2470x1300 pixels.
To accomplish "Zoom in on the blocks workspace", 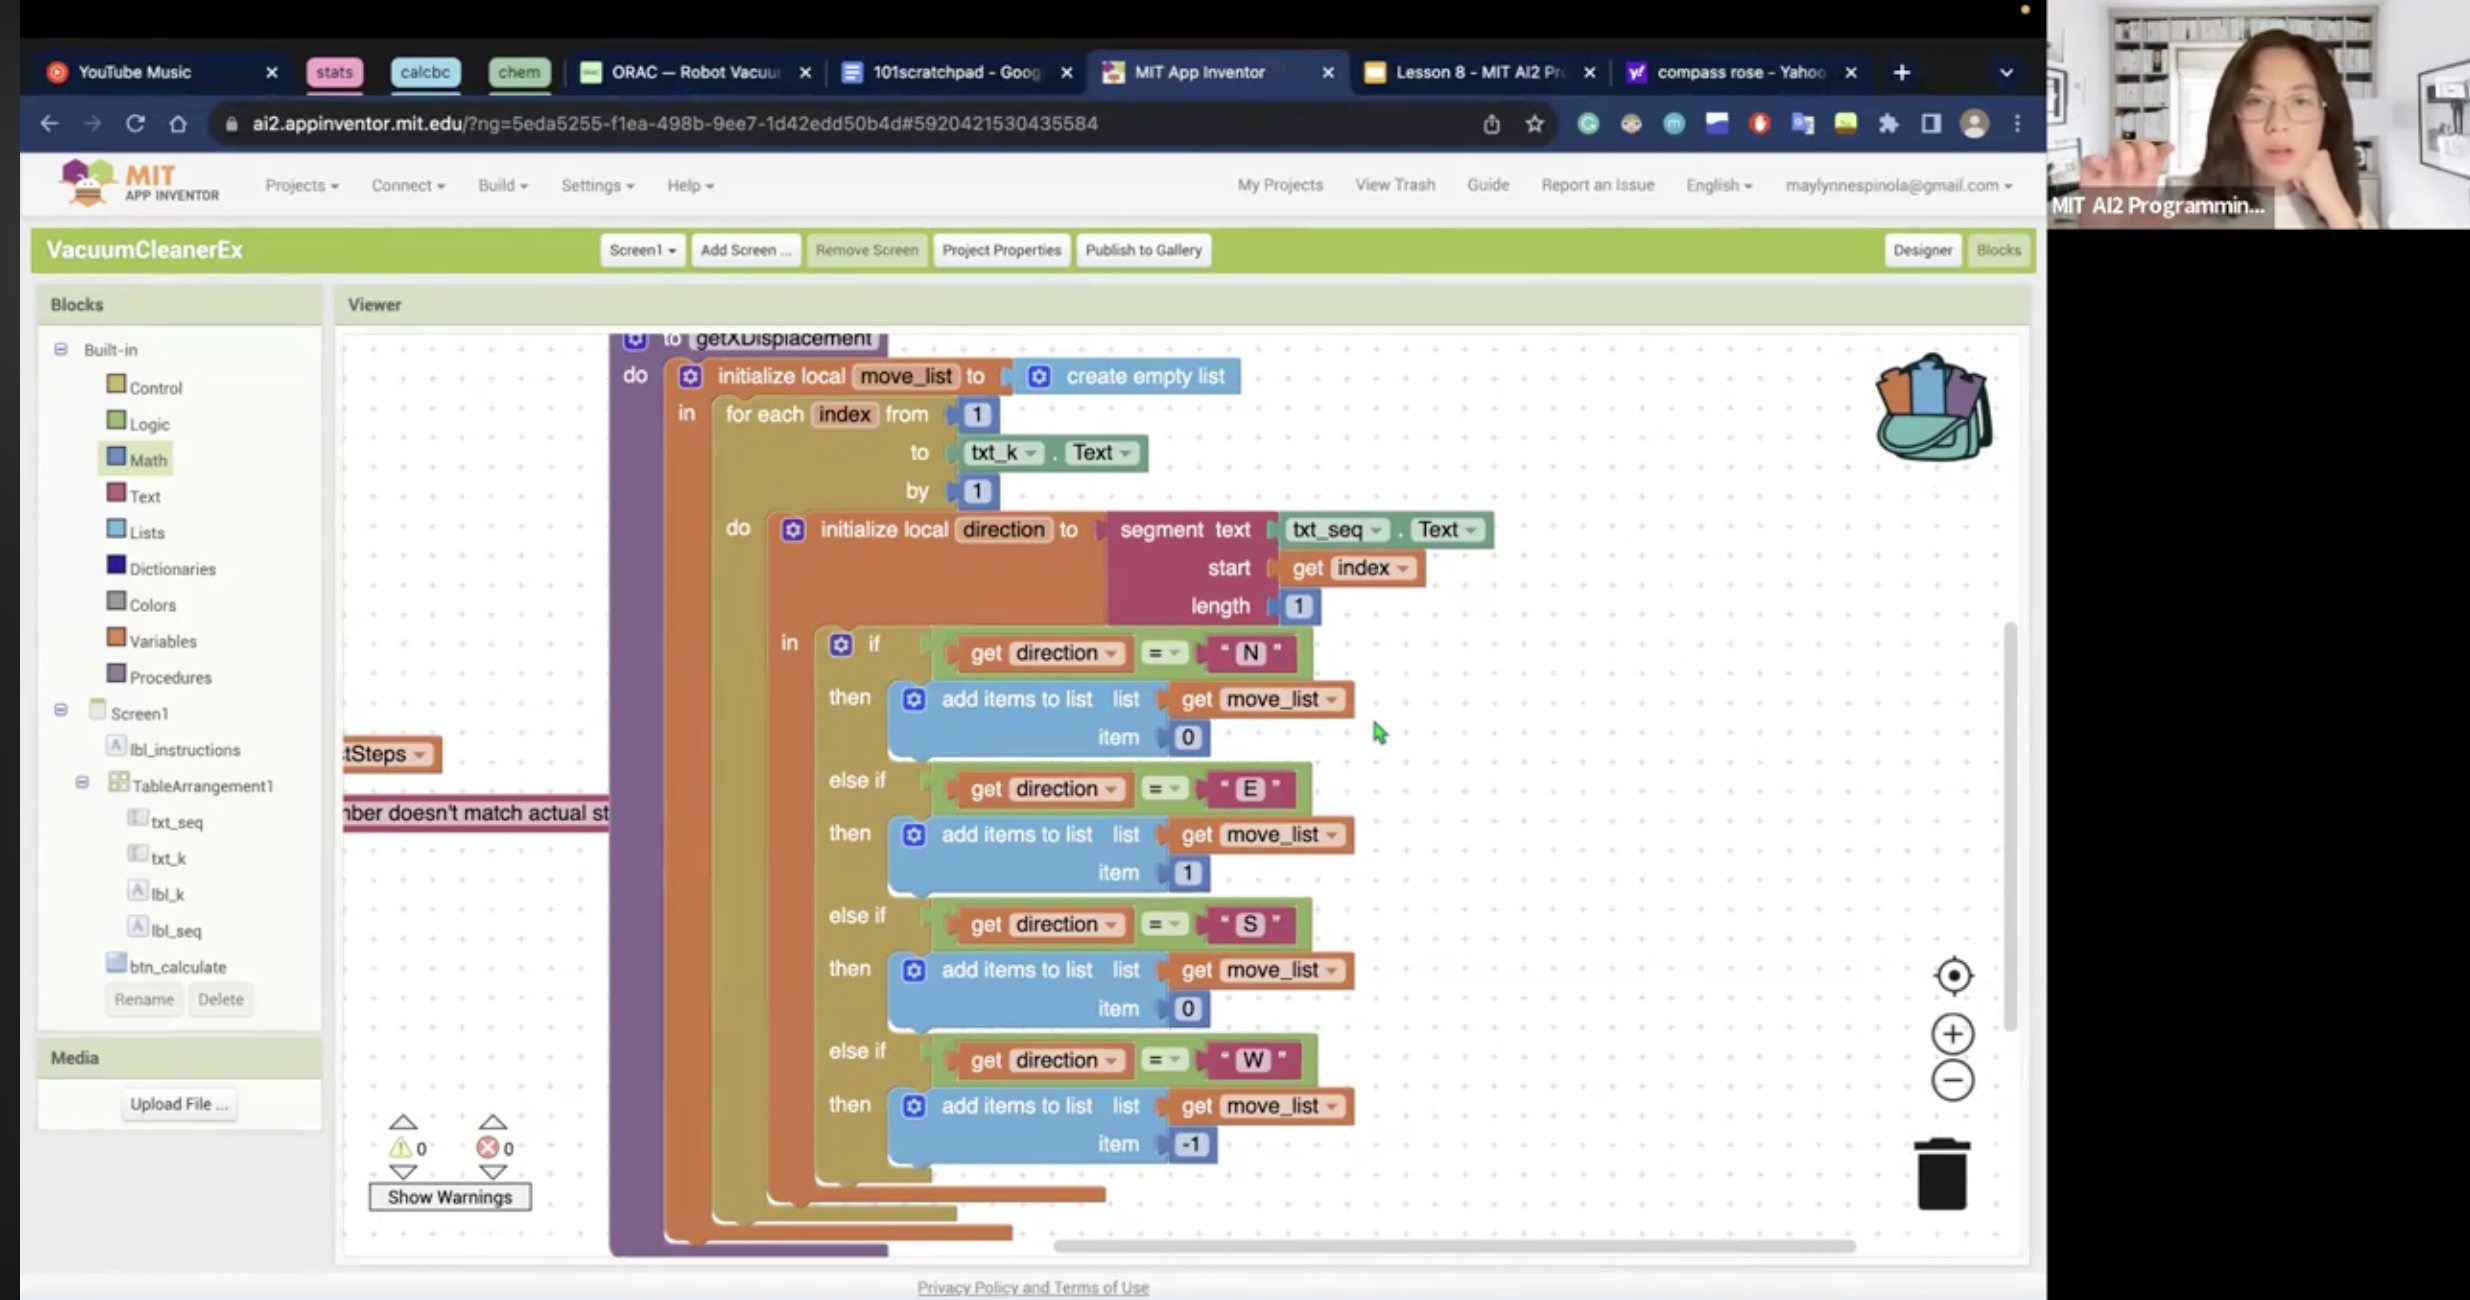I will point(1952,1033).
